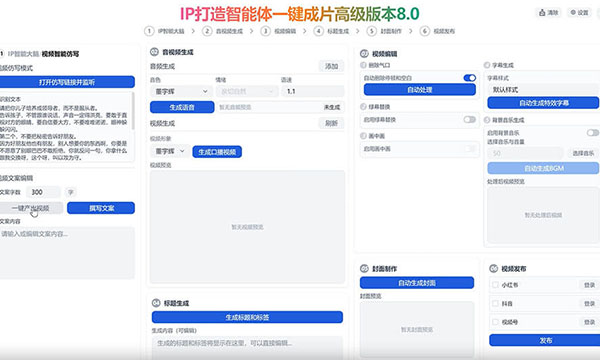
Task: Enable the 启用绿幕替换 switch
Action: click(x=470, y=119)
